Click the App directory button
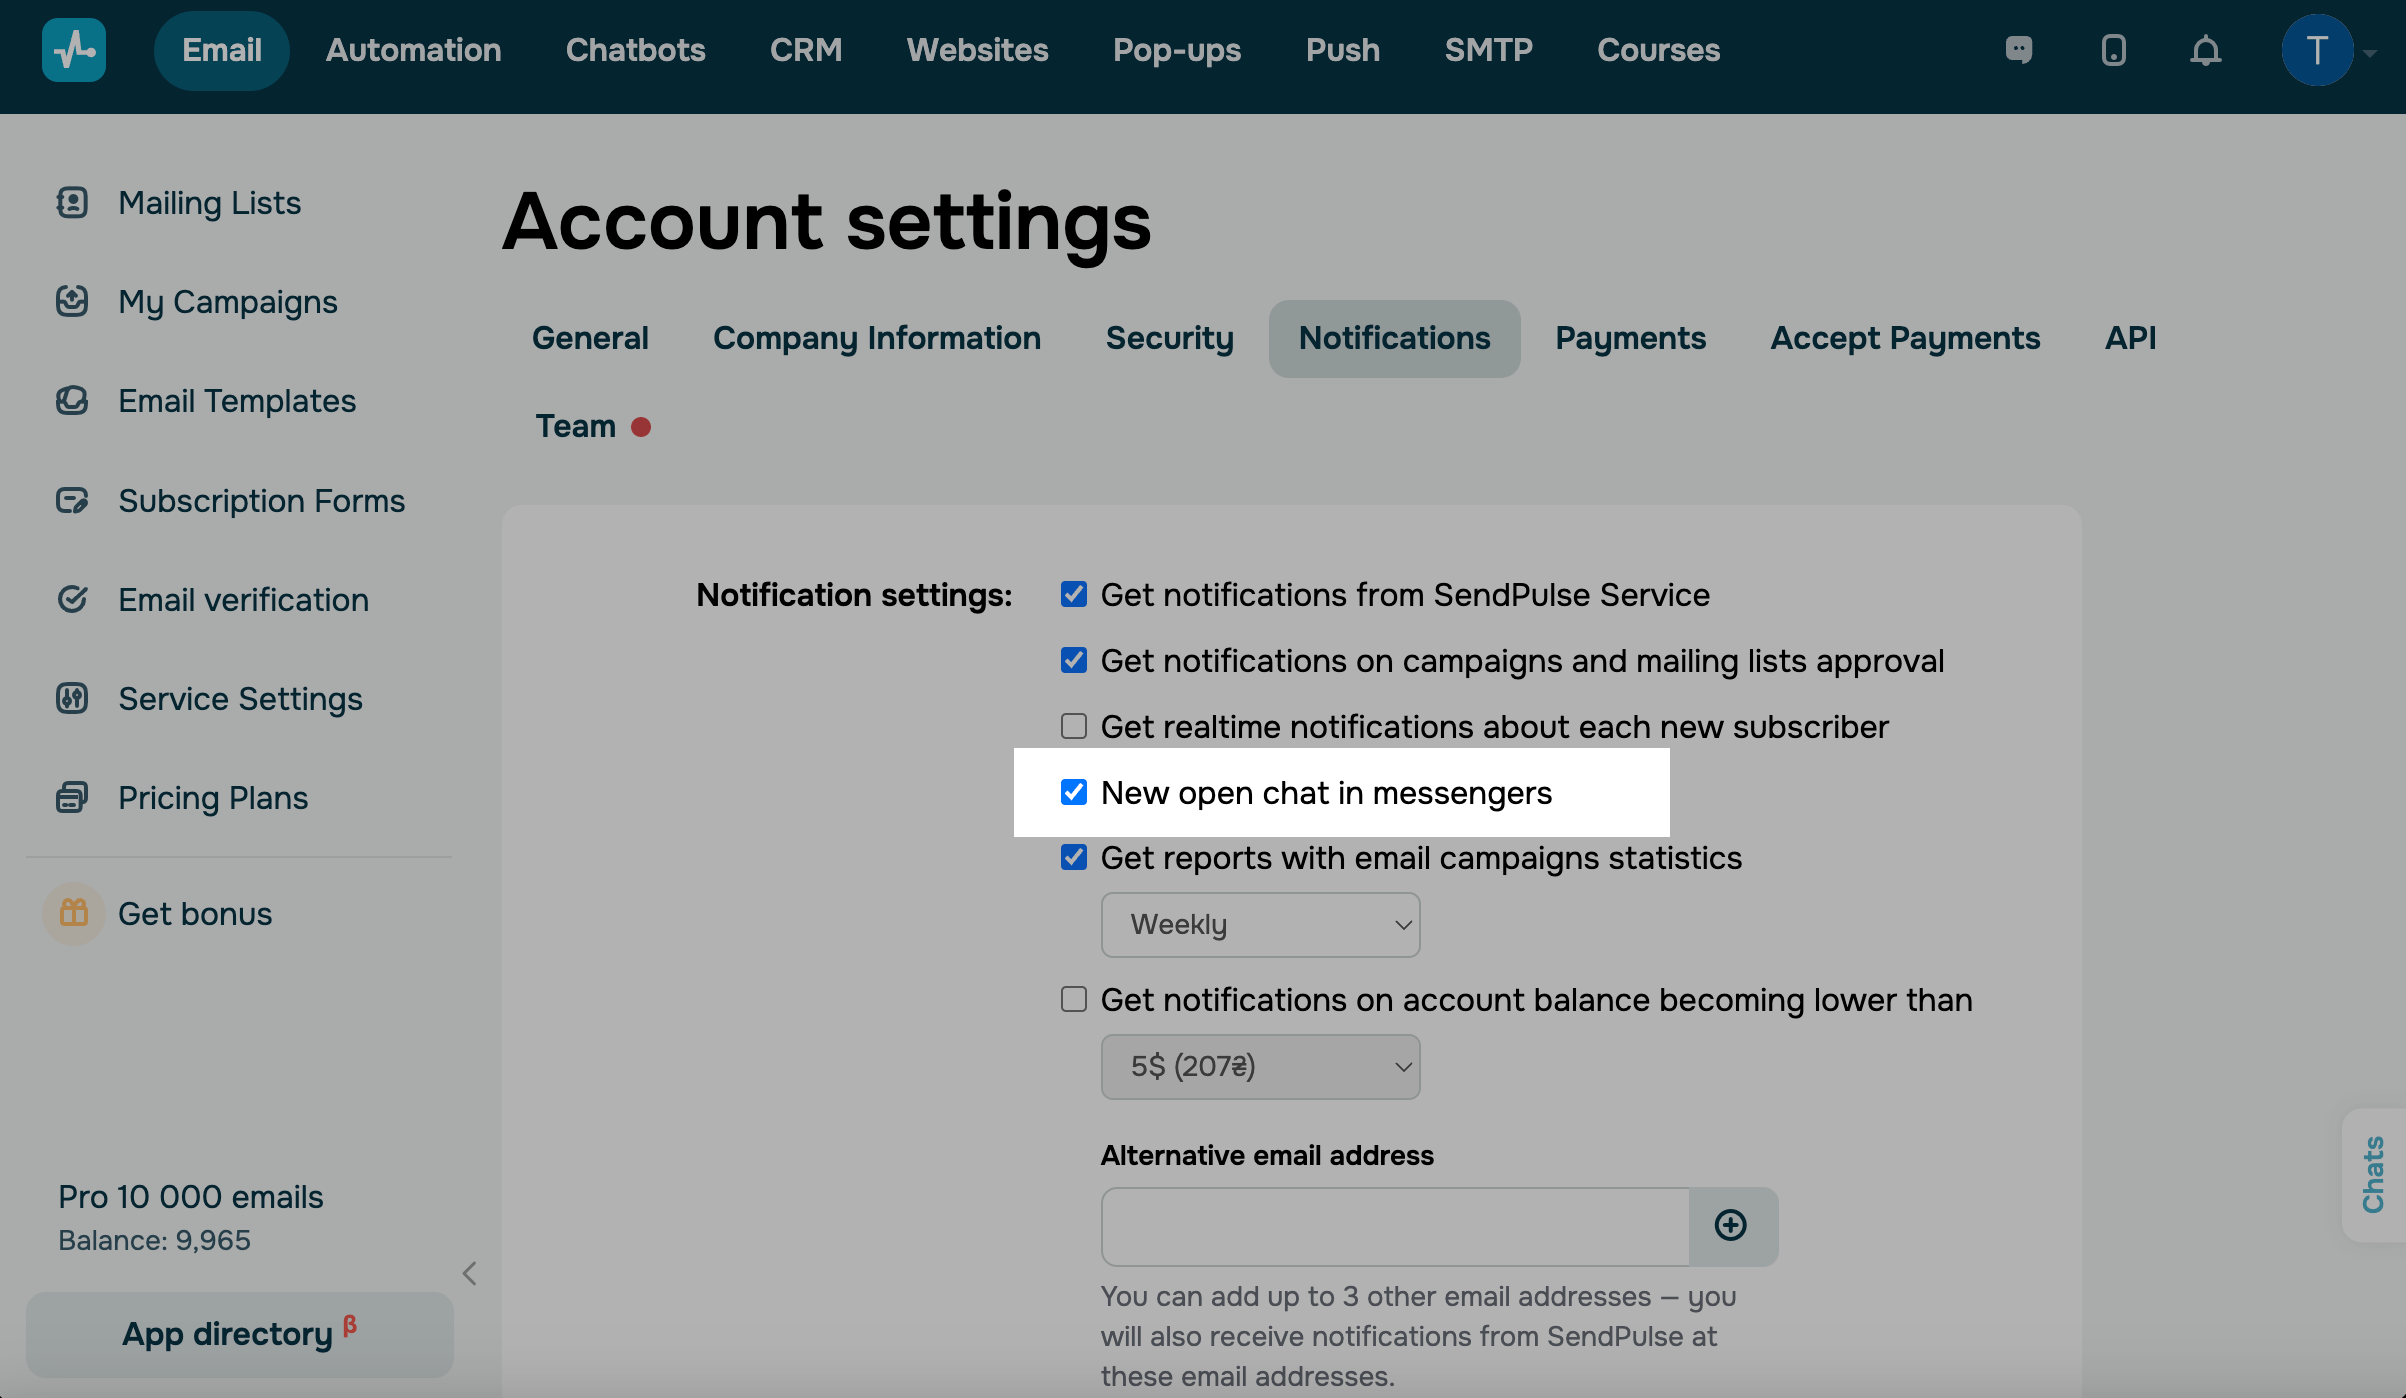 click(x=240, y=1334)
